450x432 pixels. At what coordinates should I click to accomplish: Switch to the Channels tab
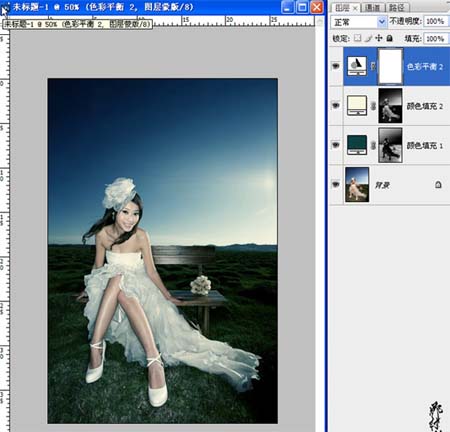point(372,7)
